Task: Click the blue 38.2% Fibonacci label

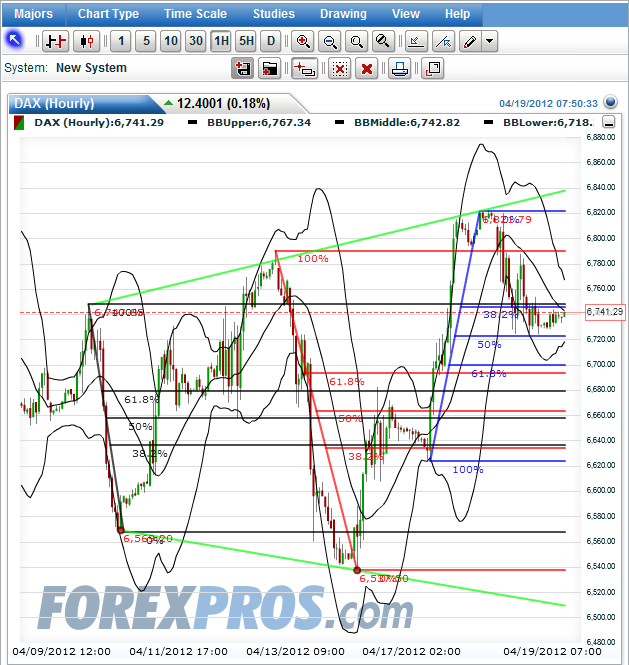Action: pos(500,315)
